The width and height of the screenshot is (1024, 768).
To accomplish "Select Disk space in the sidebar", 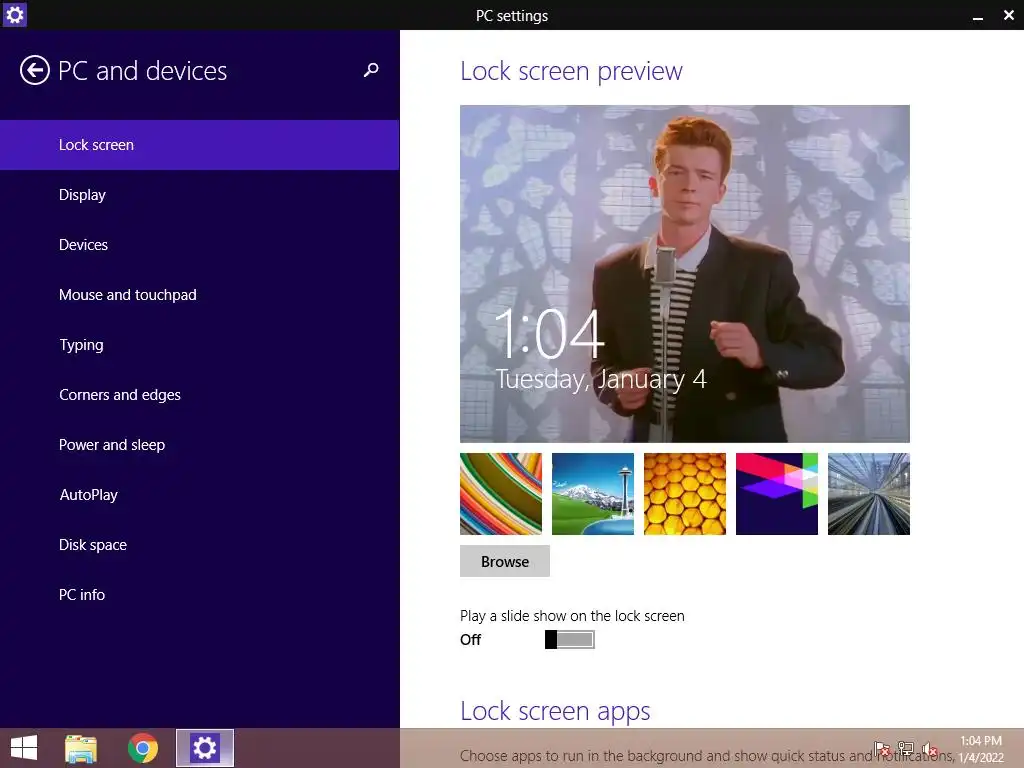I will [199, 545].
